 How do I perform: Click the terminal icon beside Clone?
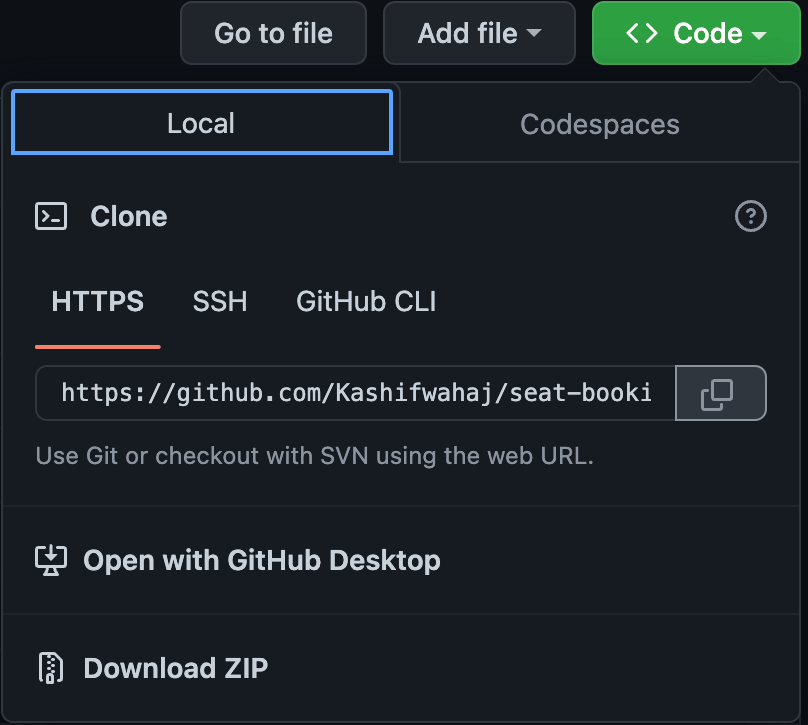[51, 217]
